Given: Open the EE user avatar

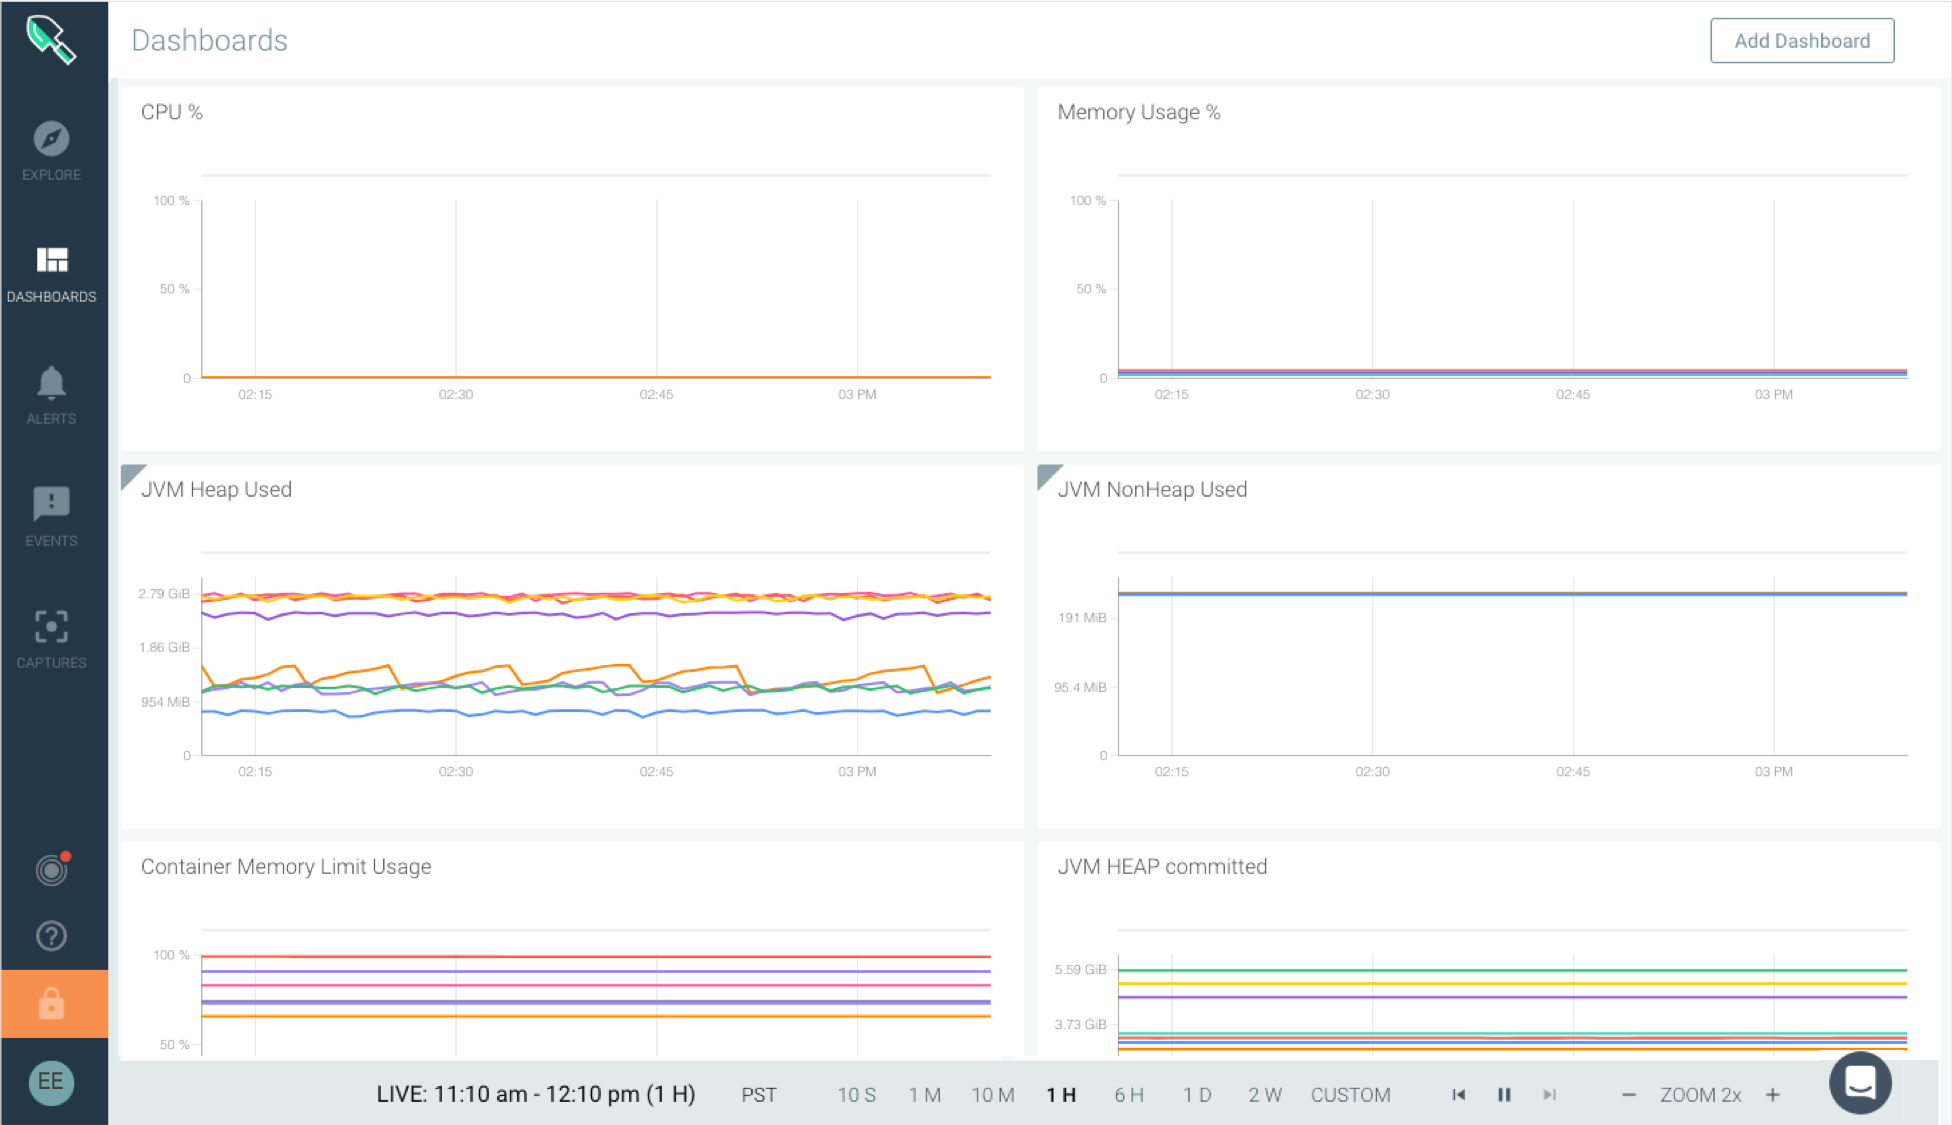Looking at the screenshot, I should point(51,1082).
